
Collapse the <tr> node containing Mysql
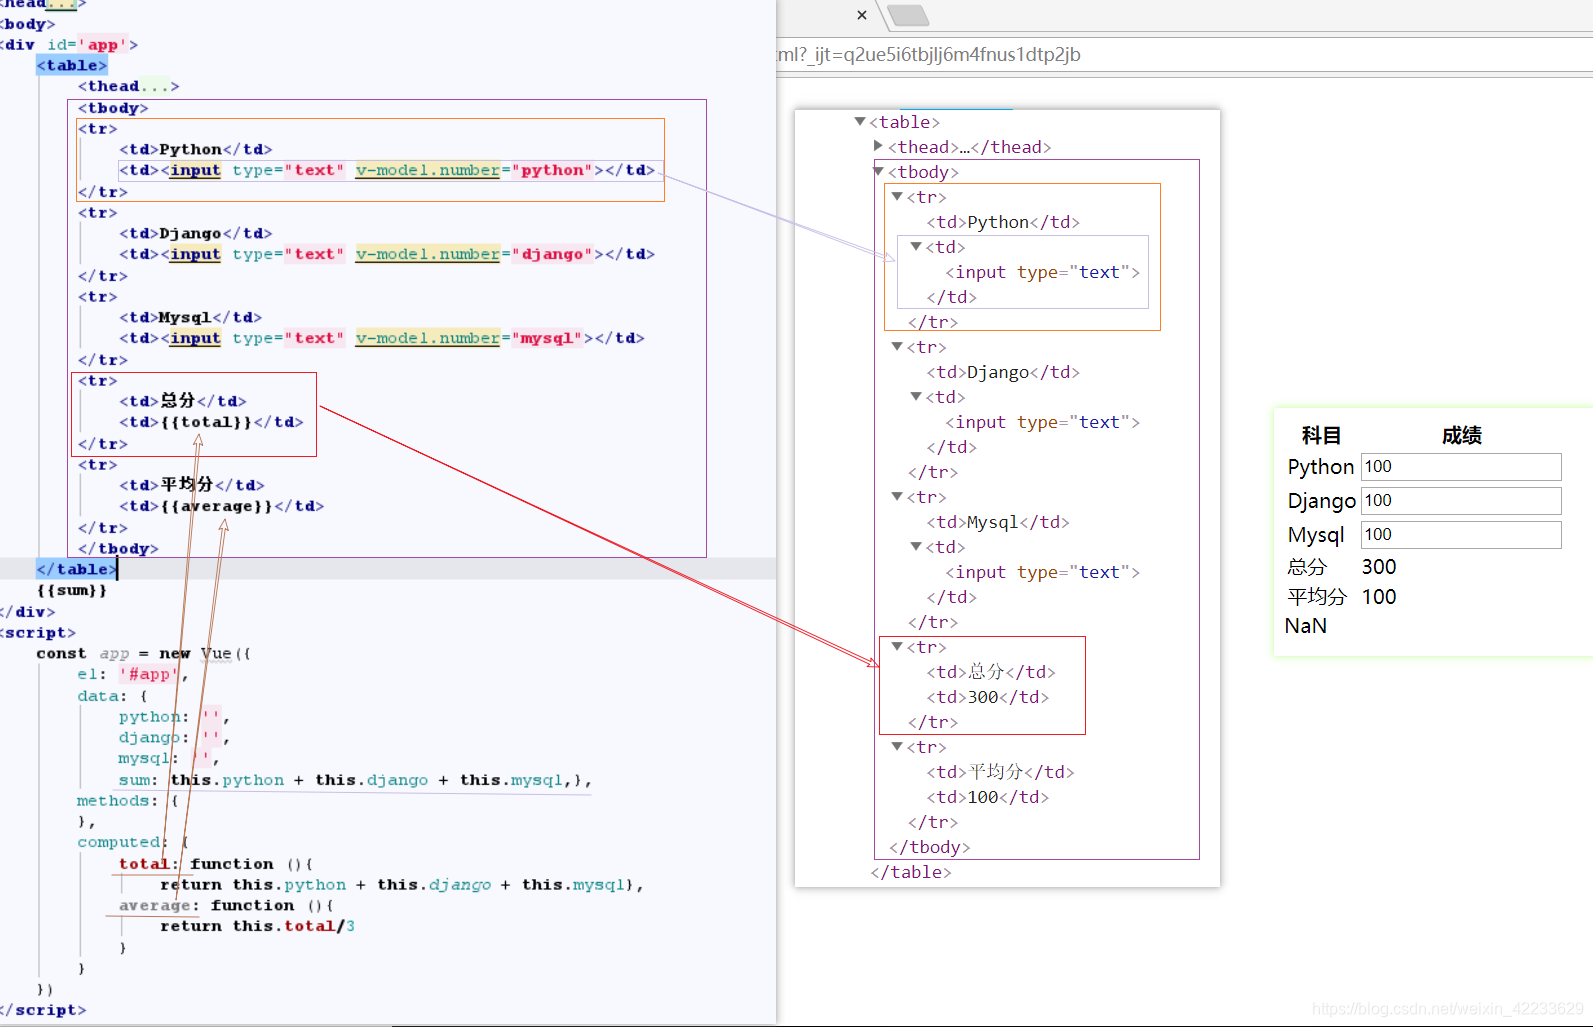click(x=897, y=496)
